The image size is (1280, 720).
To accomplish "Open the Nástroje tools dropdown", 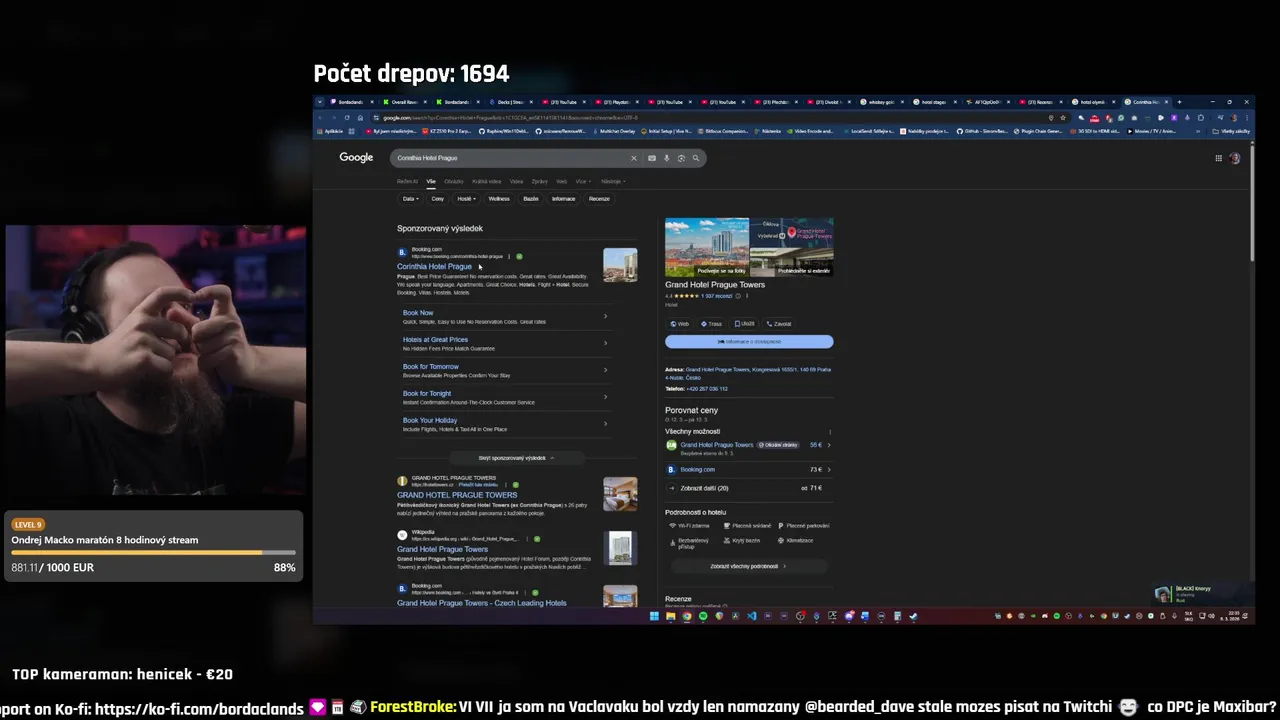I will [613, 181].
